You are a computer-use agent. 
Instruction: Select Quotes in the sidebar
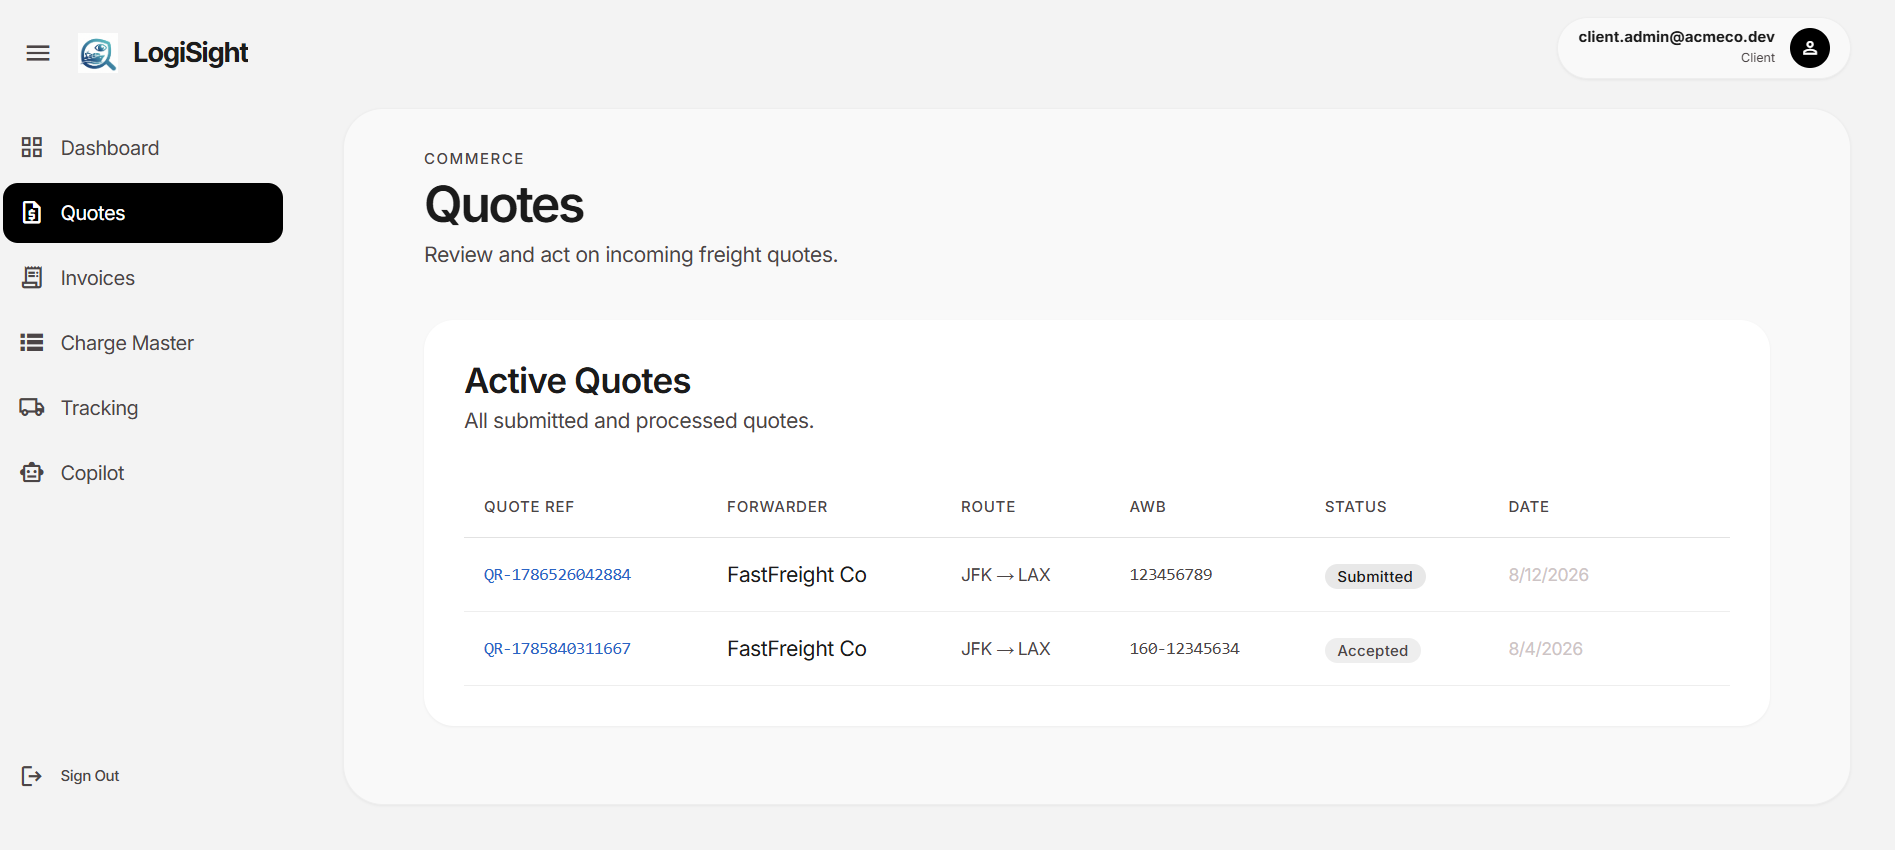(143, 213)
